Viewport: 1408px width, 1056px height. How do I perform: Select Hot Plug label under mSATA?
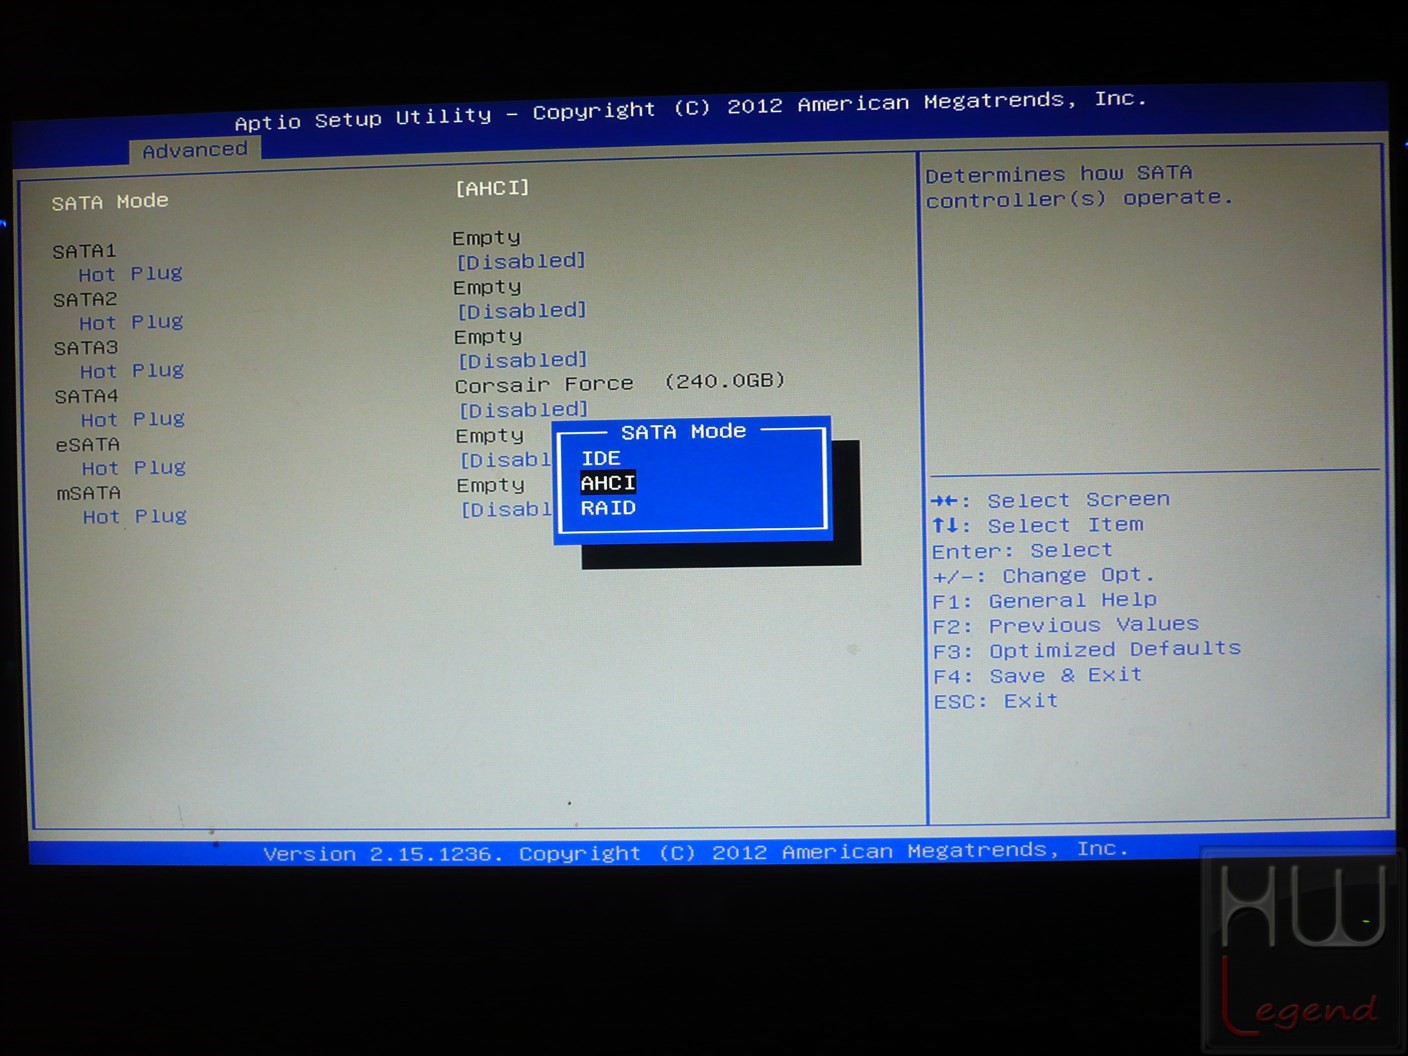[135, 517]
